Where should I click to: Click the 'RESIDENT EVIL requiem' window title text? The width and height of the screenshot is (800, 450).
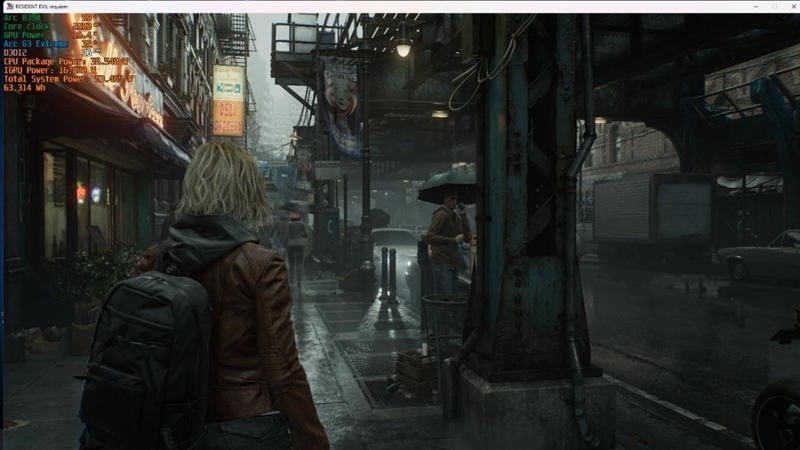coord(41,7)
